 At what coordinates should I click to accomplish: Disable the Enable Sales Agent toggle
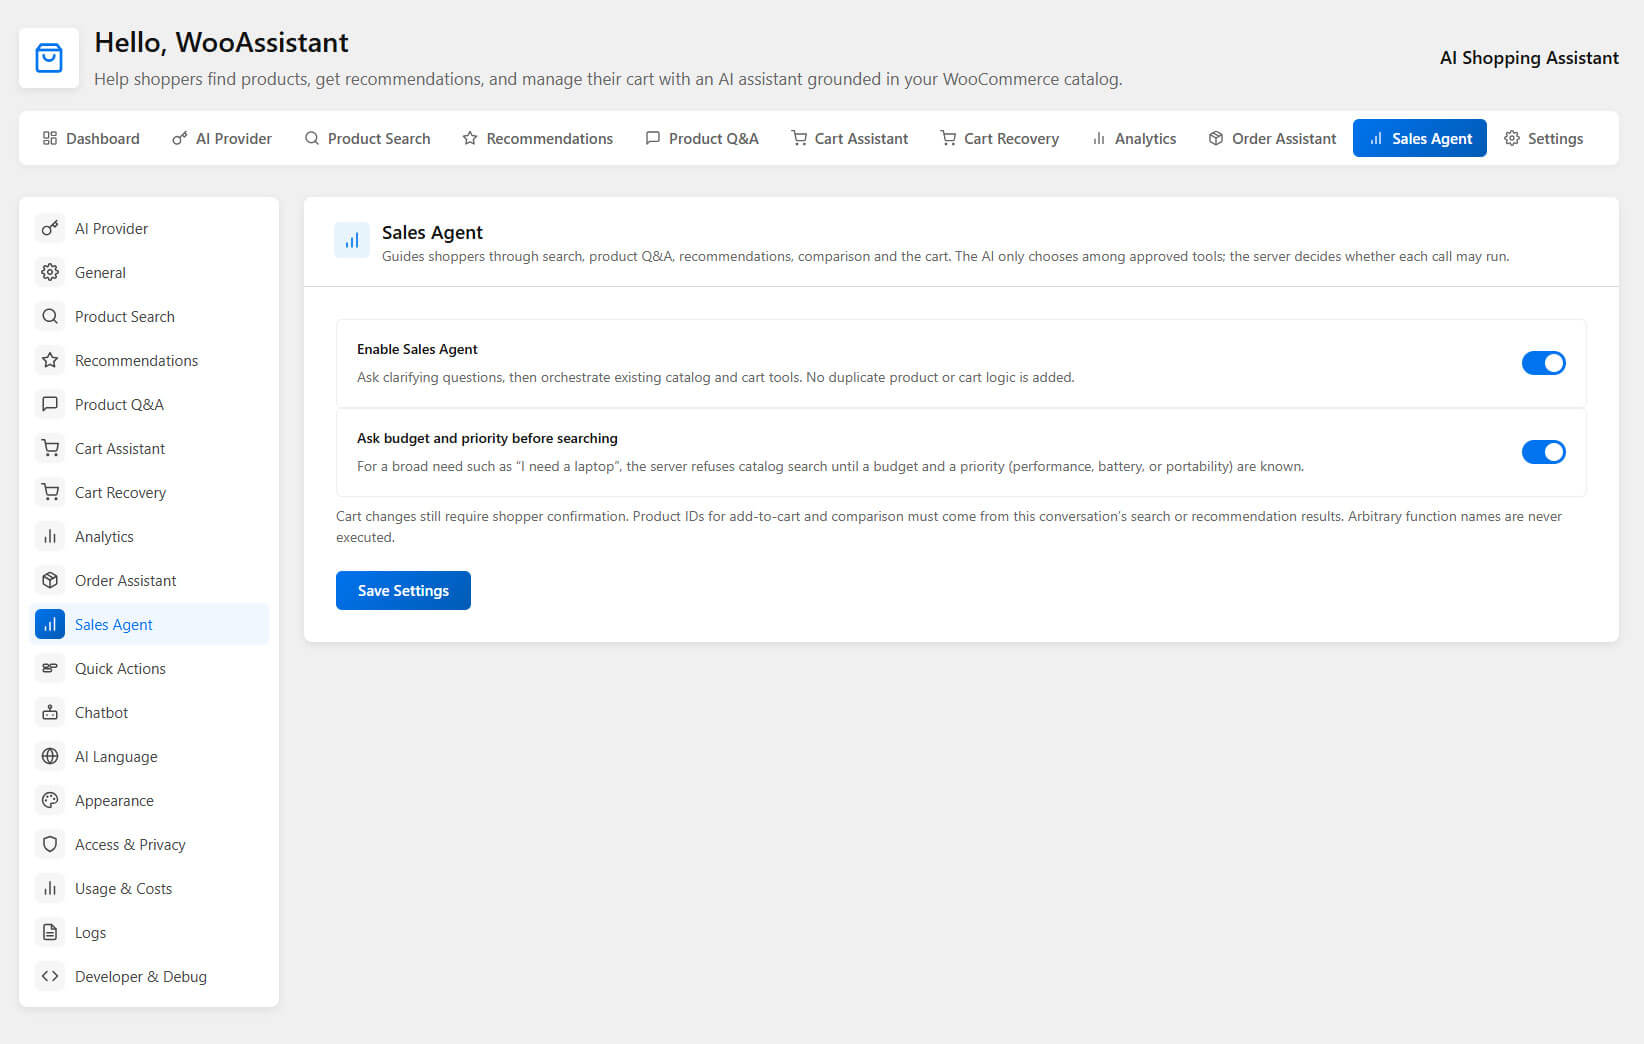1543,363
